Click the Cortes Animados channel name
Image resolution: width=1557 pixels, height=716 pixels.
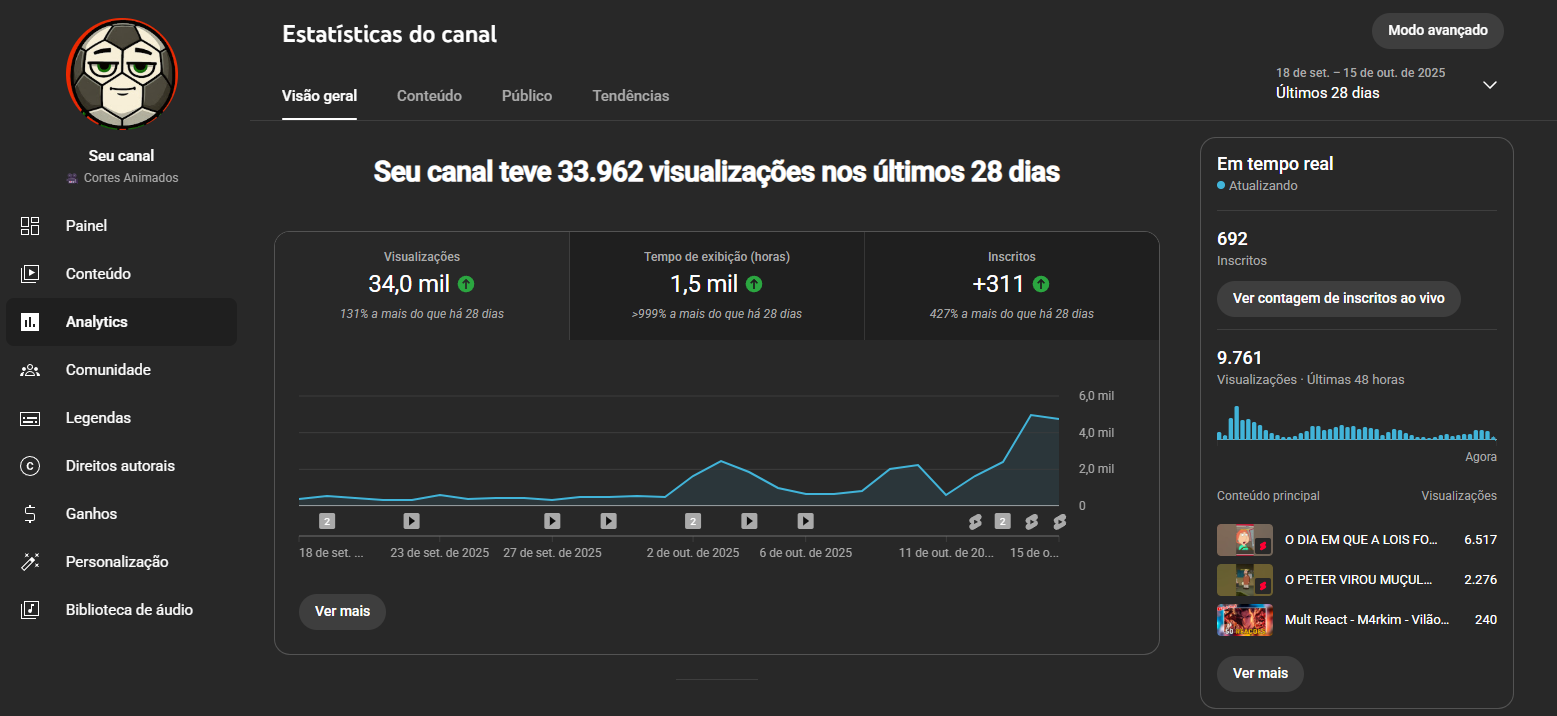131,178
